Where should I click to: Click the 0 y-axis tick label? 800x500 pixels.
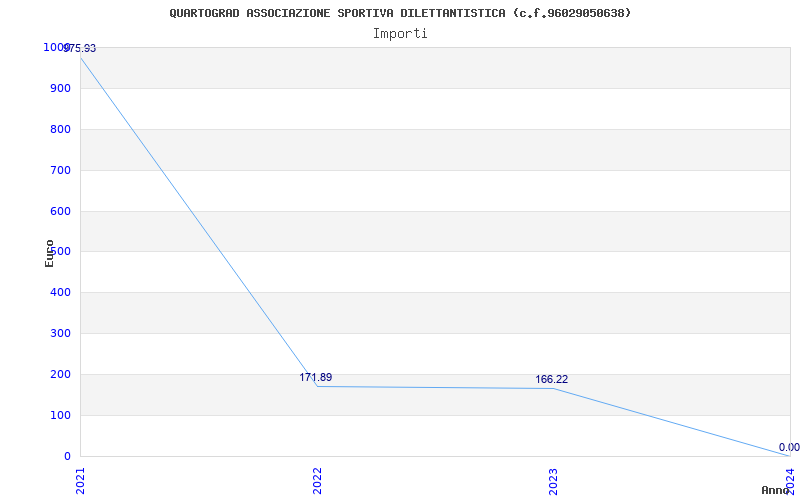(x=67, y=456)
